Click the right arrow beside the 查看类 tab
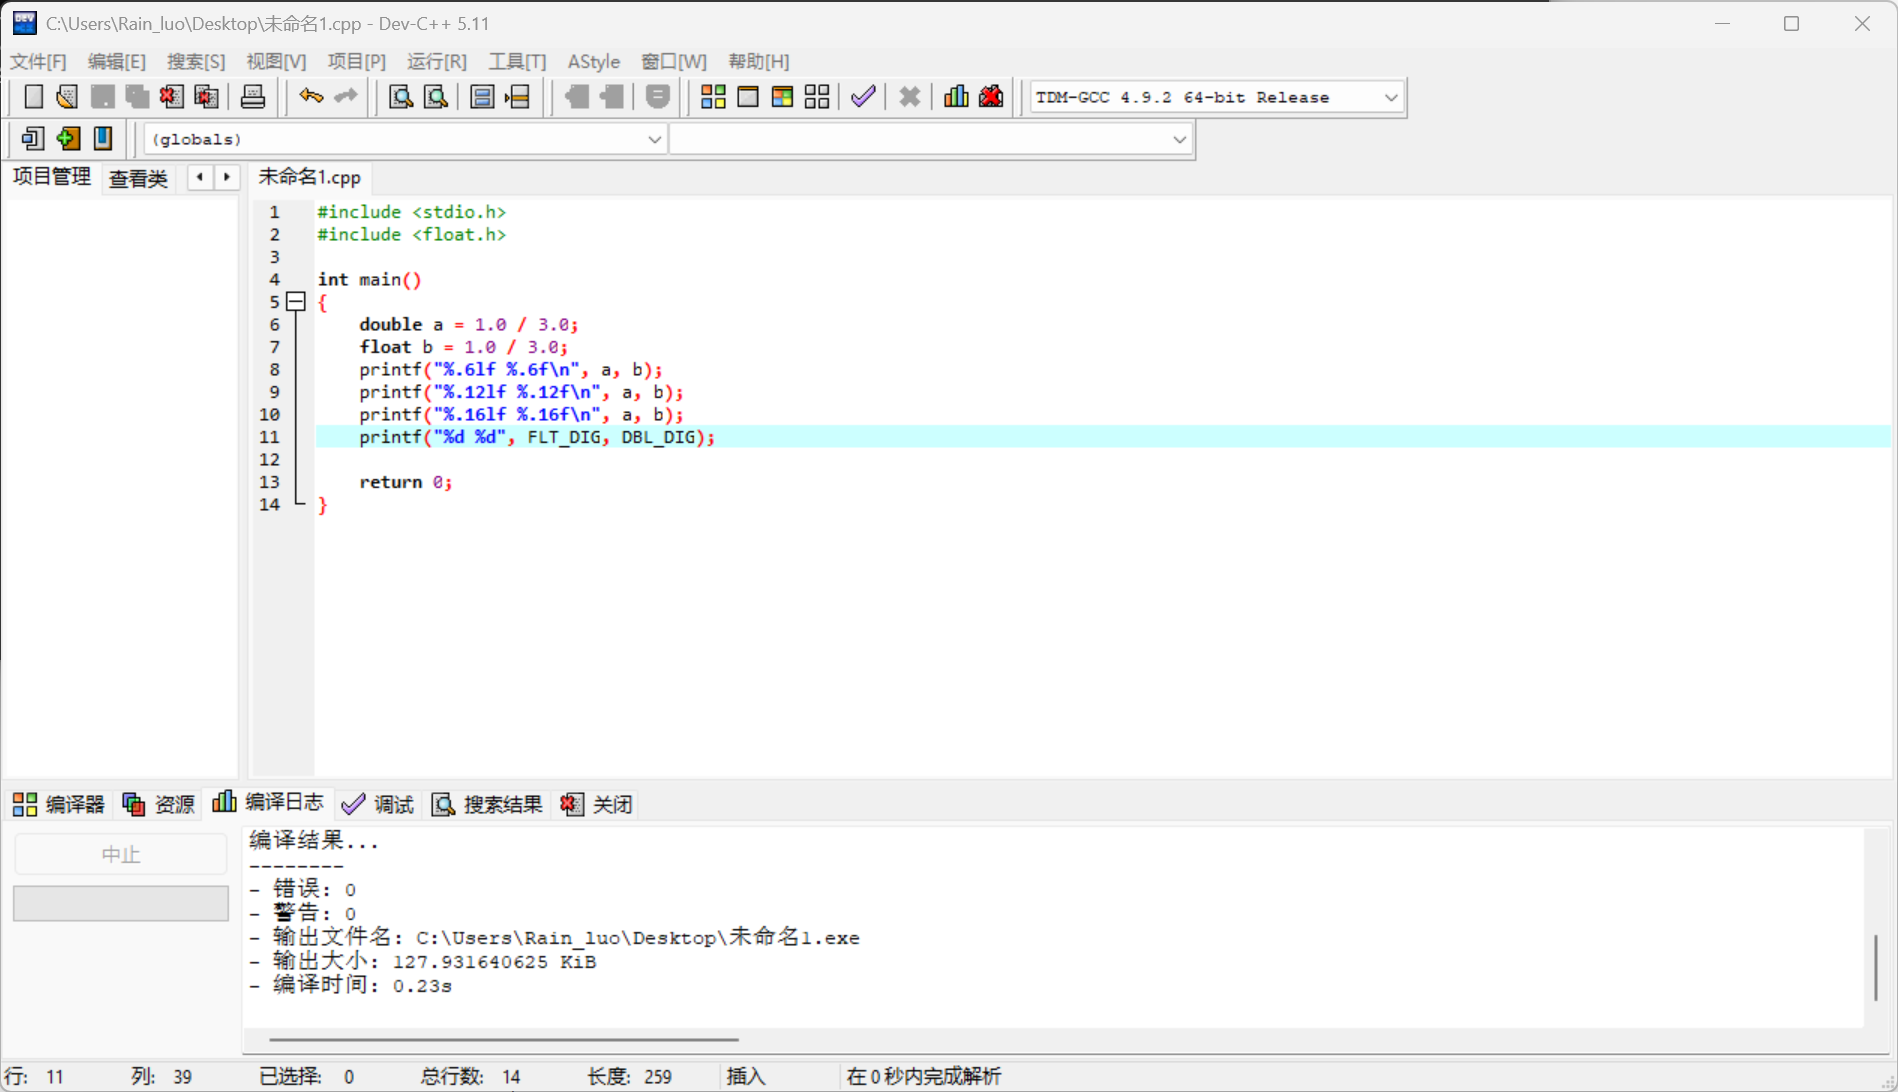 (227, 177)
